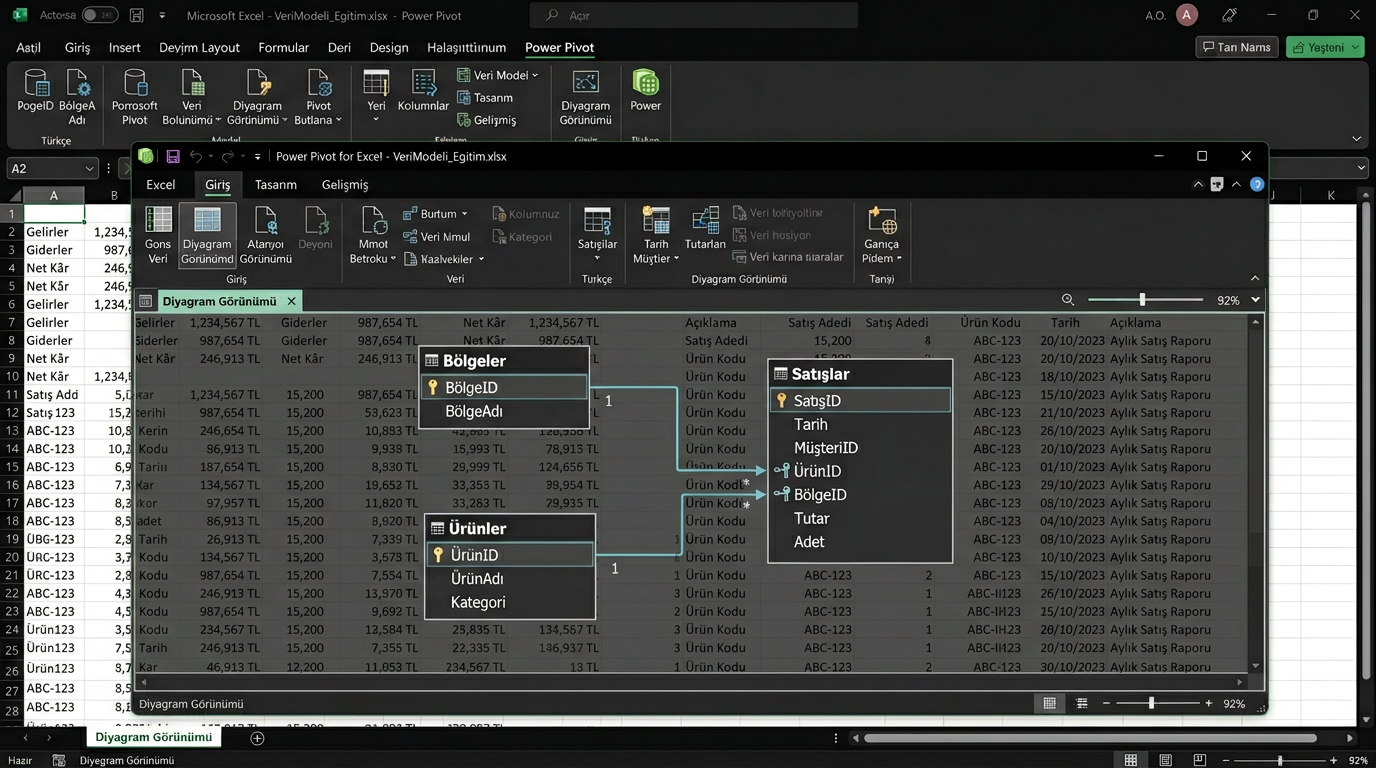The image size is (1376, 768).
Task: Open the Tasarım tab in Power Pivot
Action: pos(275,185)
